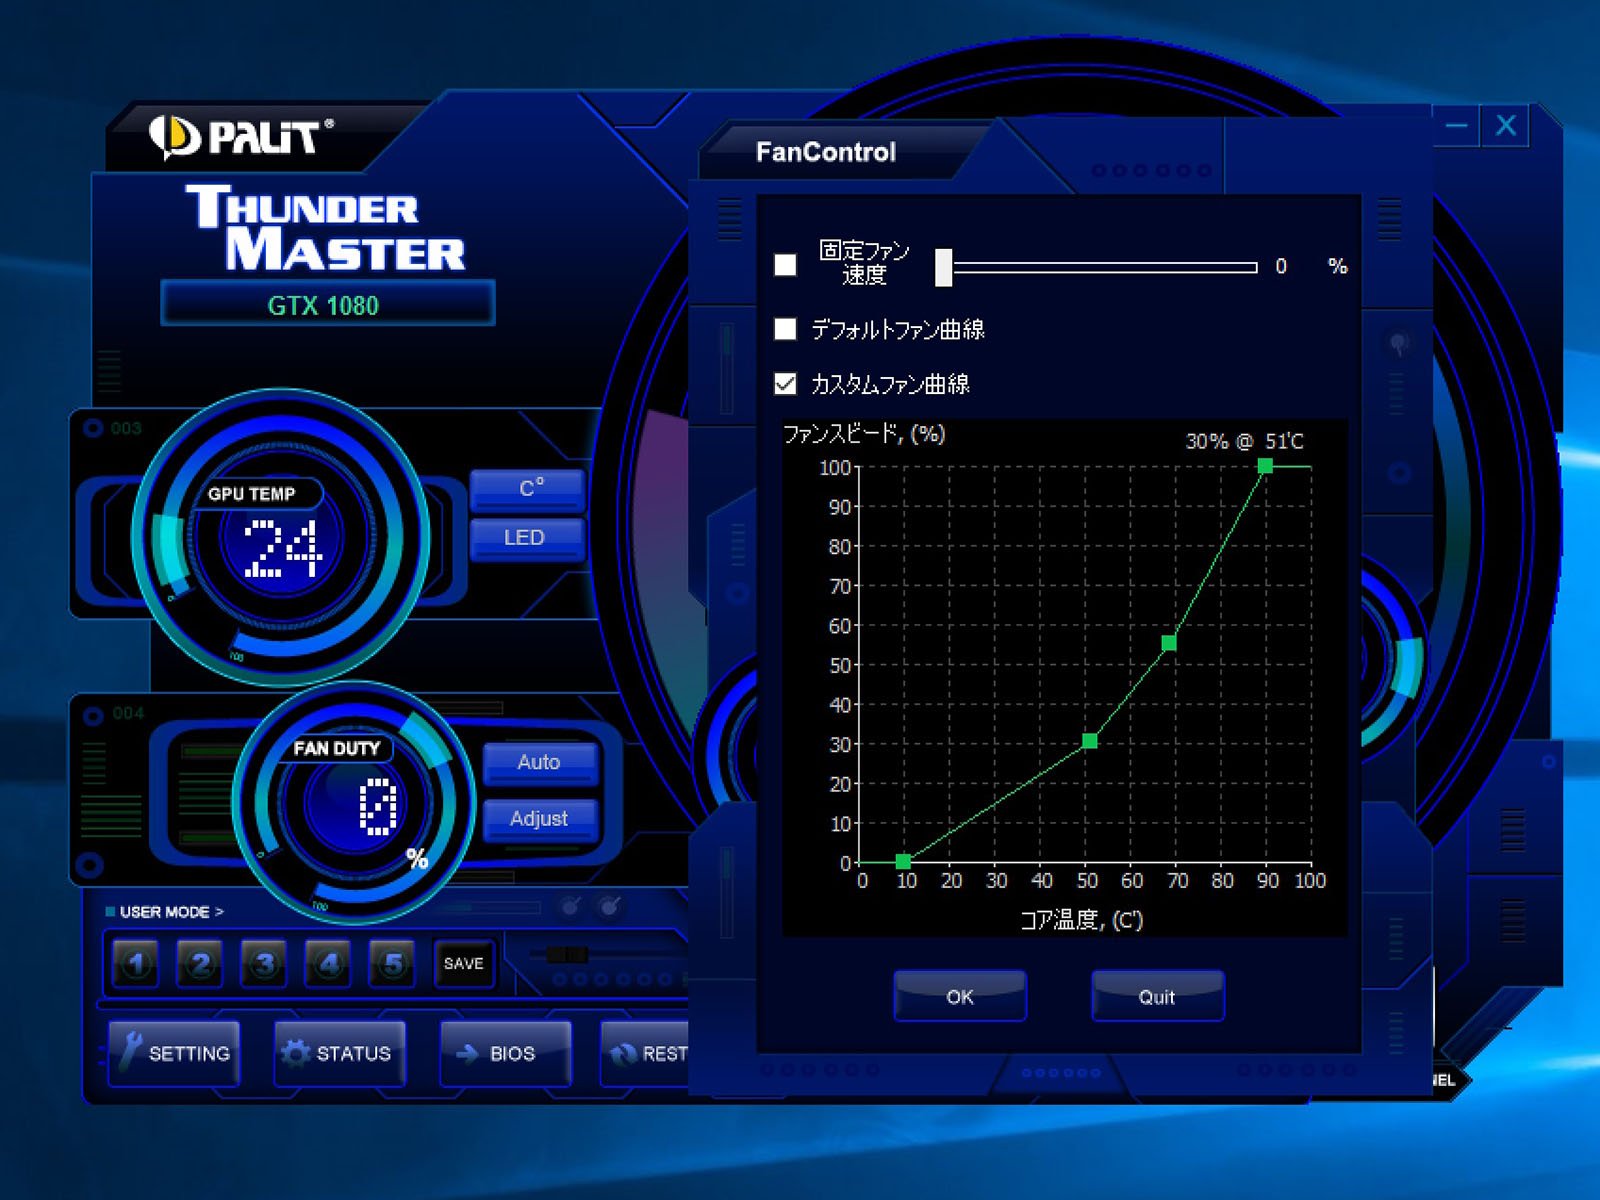The width and height of the screenshot is (1600, 1200).
Task: Click the Palit logo
Action: [x=242, y=137]
